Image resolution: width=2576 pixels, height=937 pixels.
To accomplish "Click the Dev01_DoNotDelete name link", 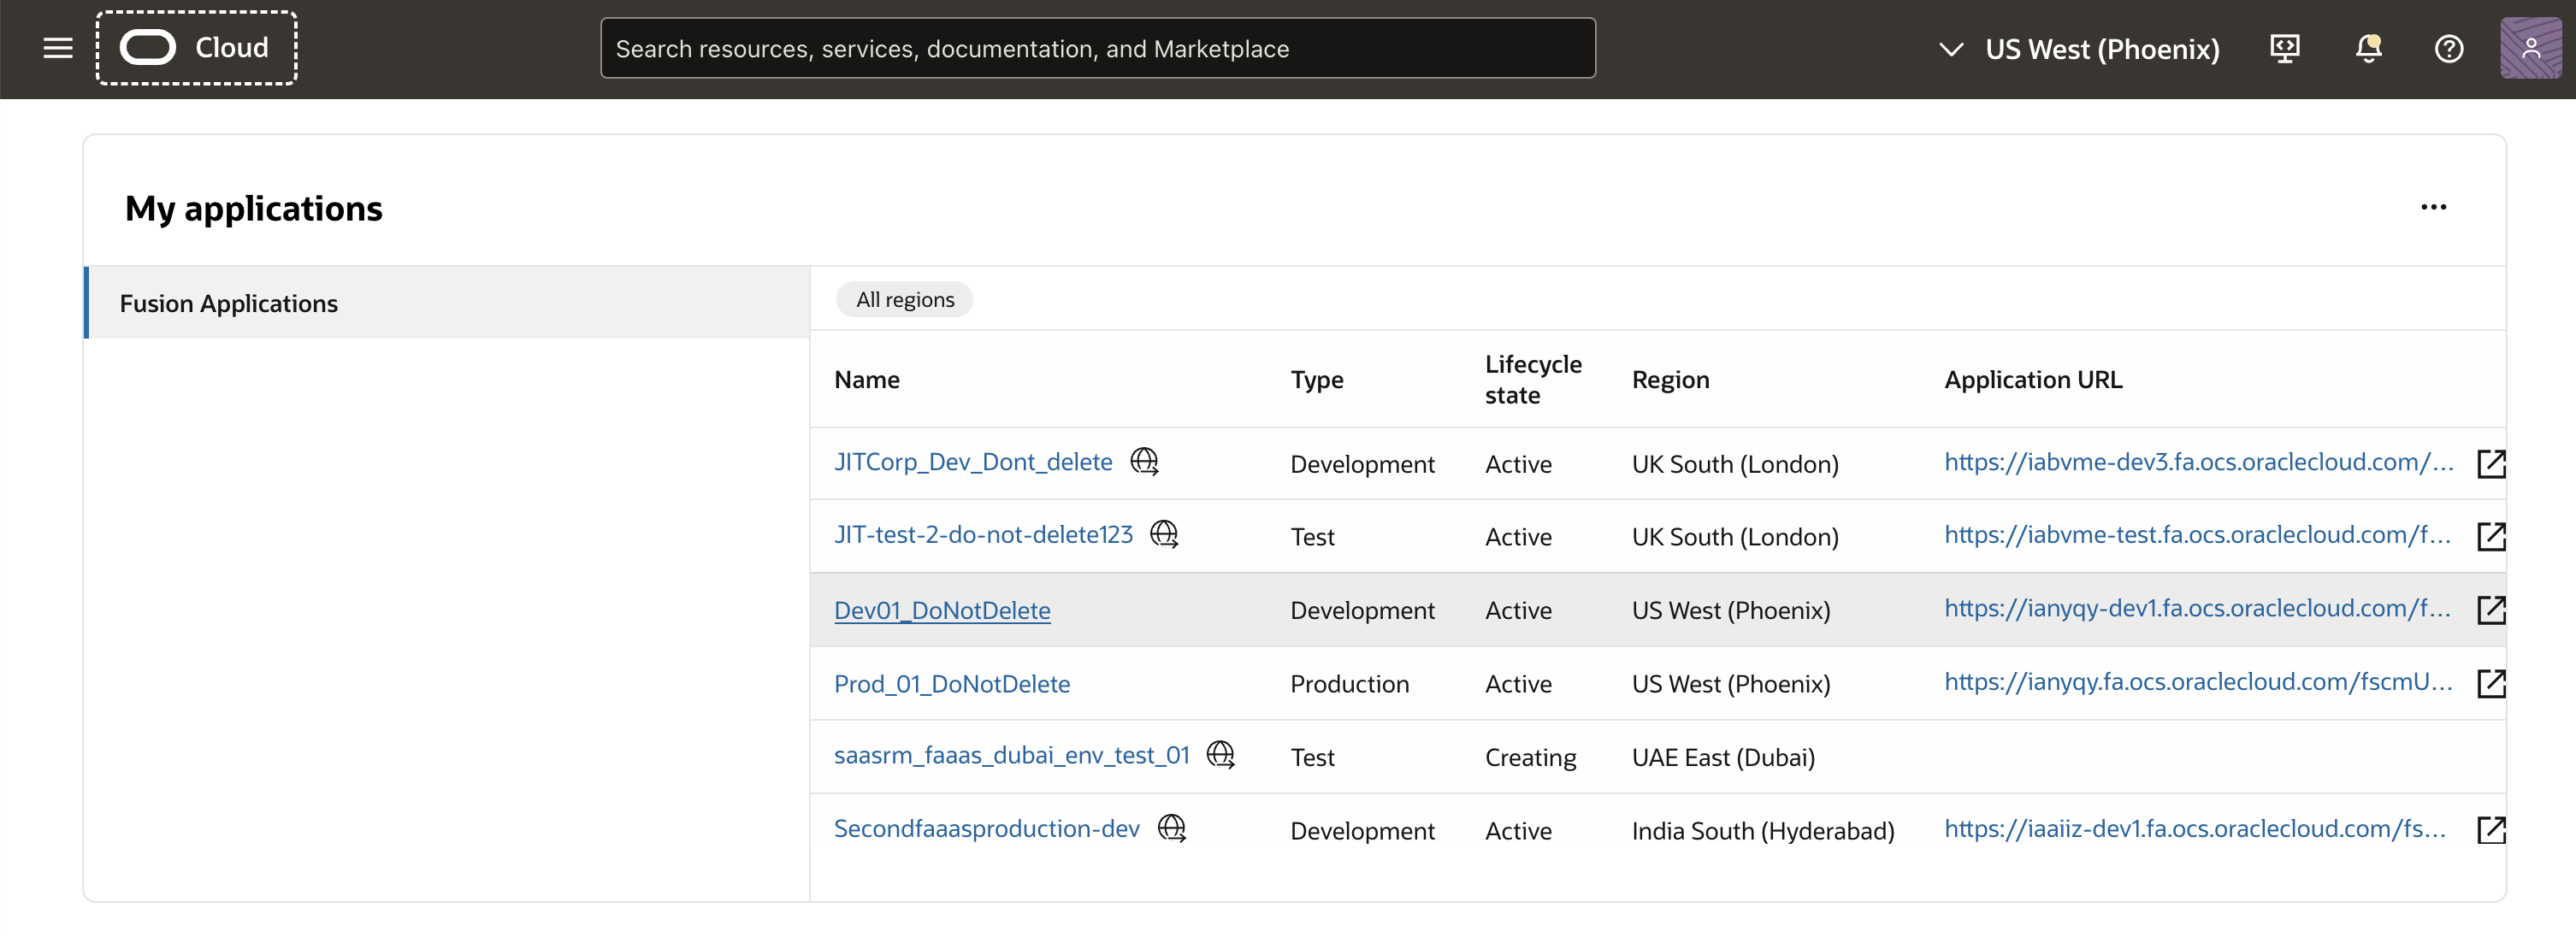I will [x=941, y=610].
